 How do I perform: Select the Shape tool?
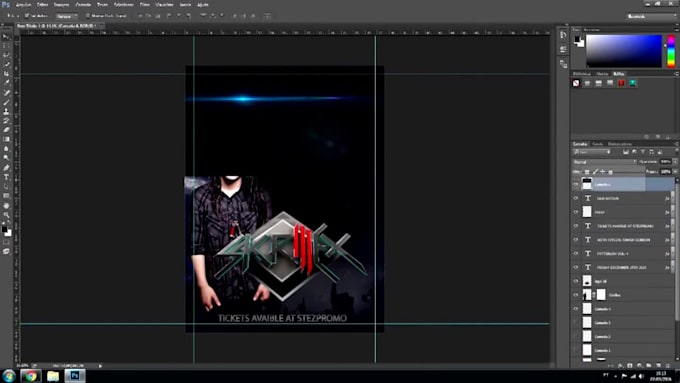[x=6, y=196]
